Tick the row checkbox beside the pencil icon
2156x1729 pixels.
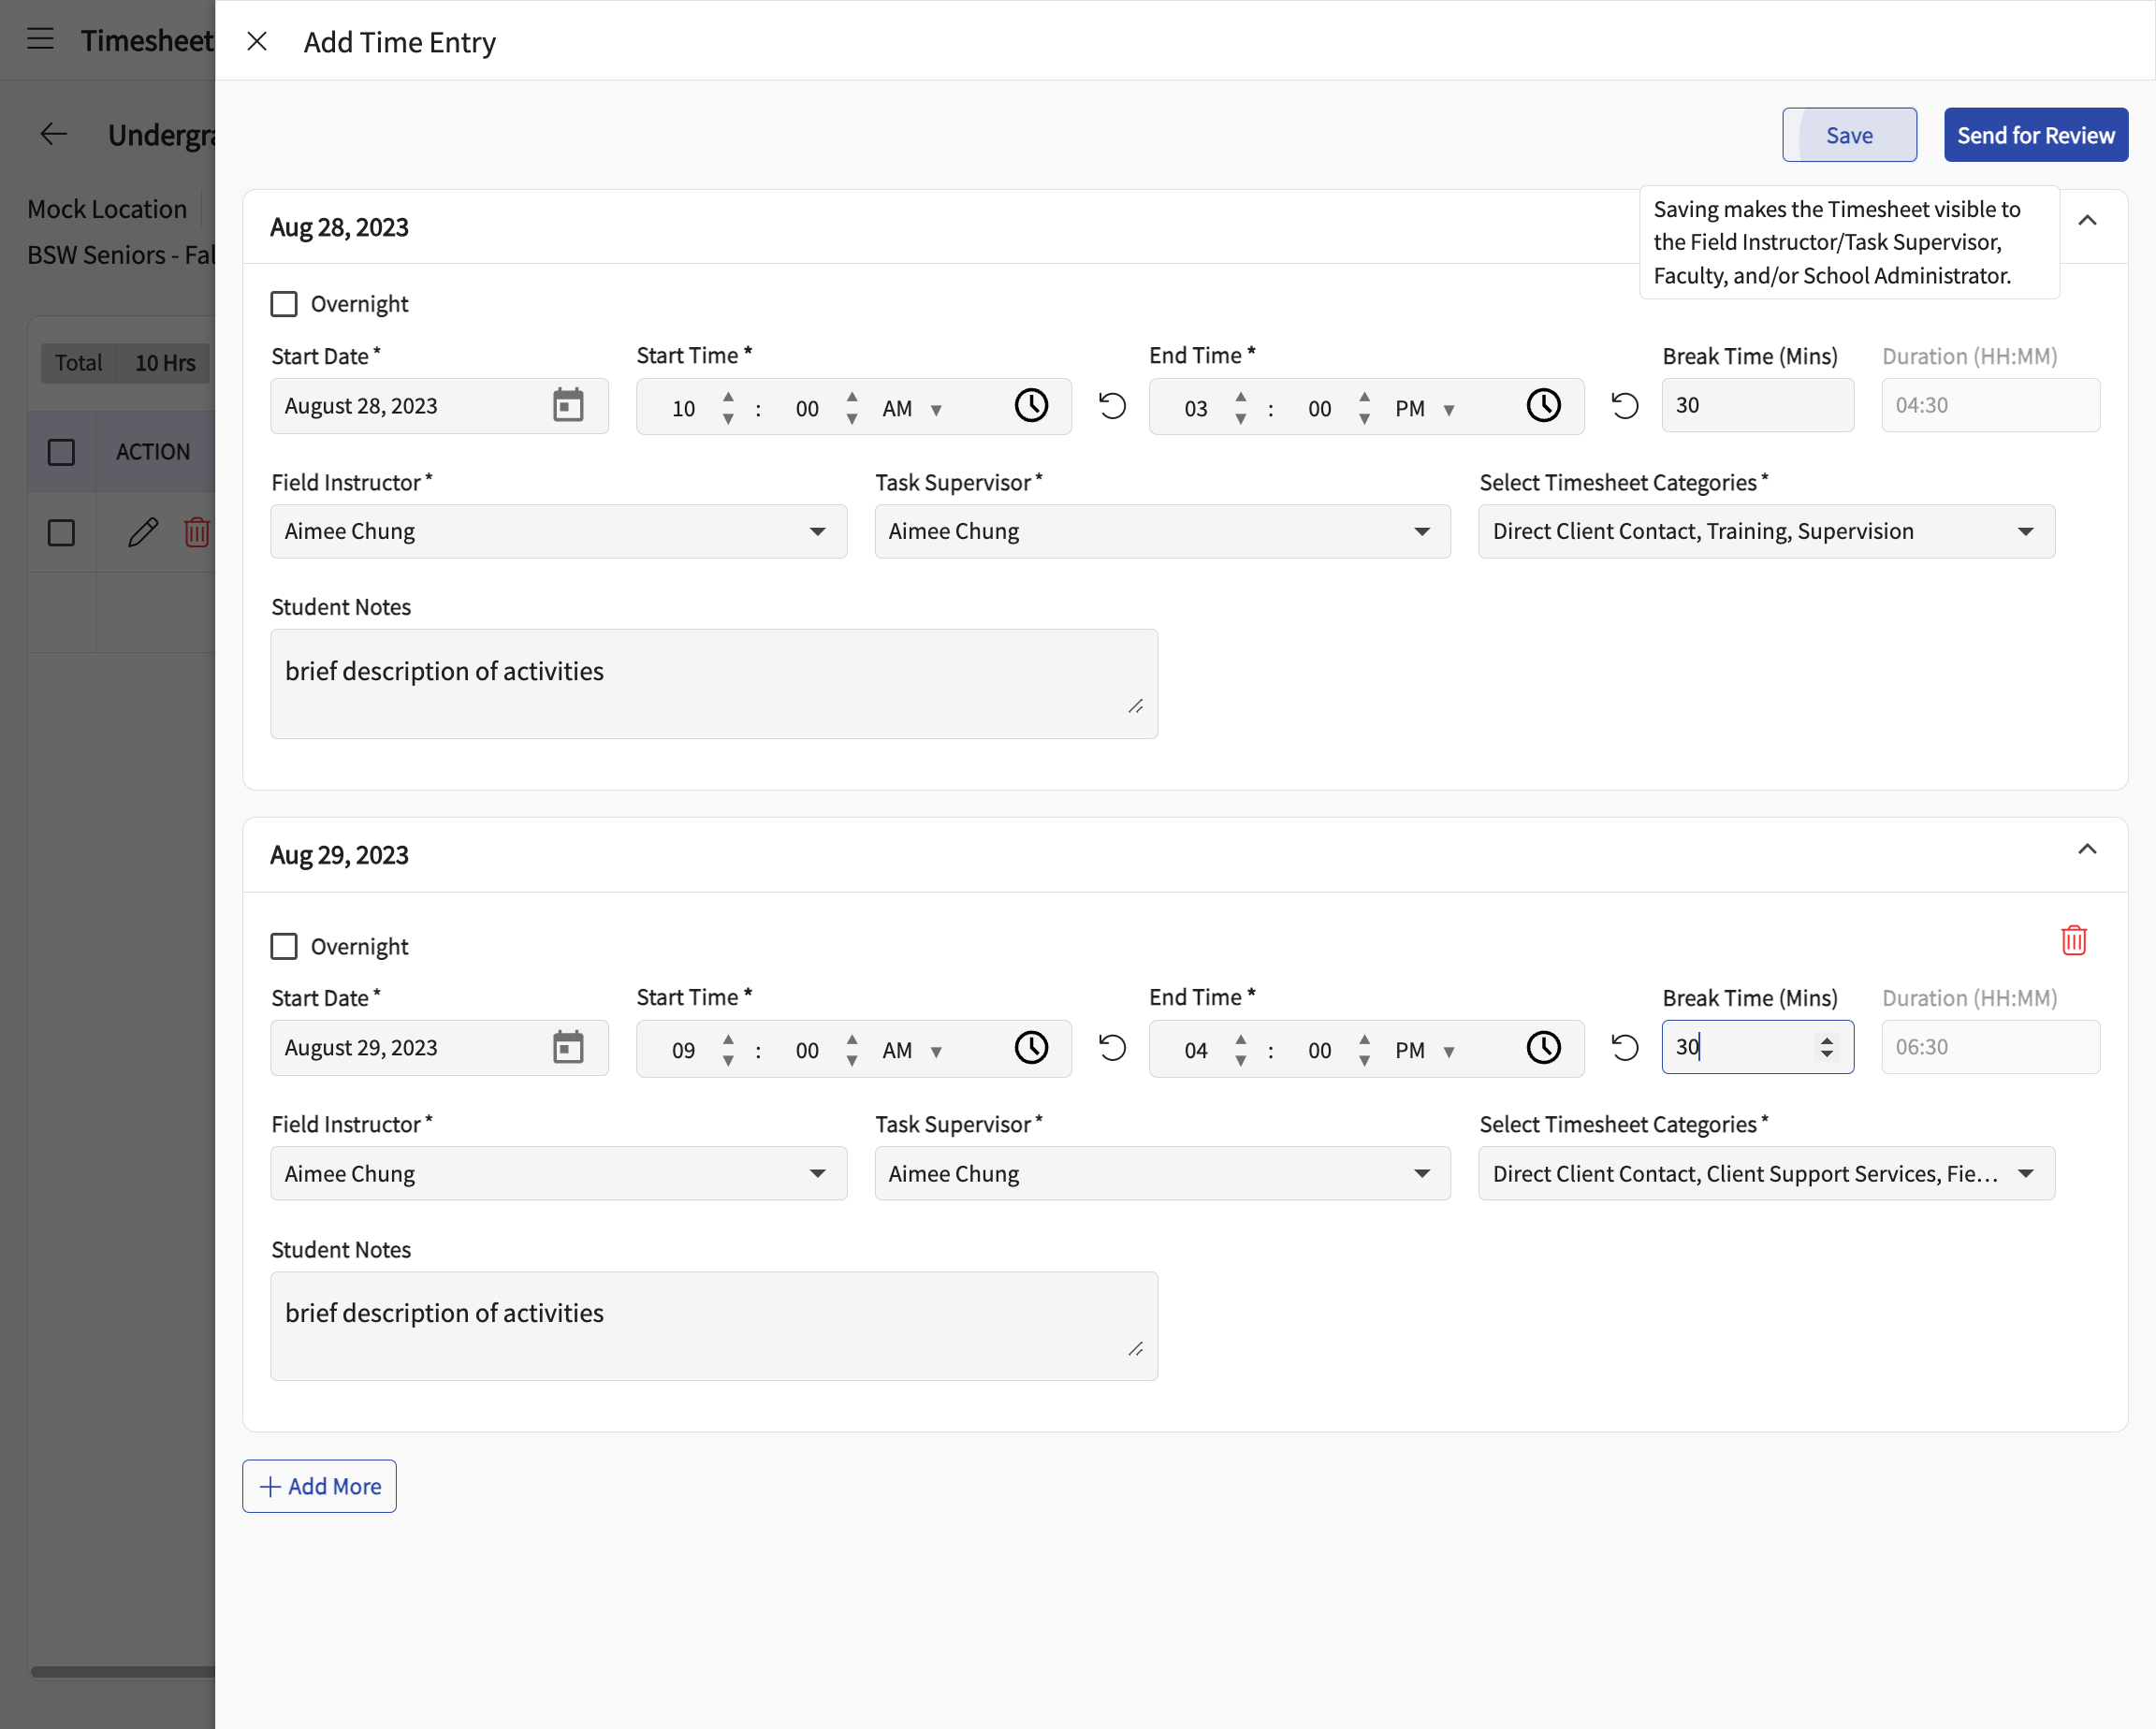click(x=61, y=533)
